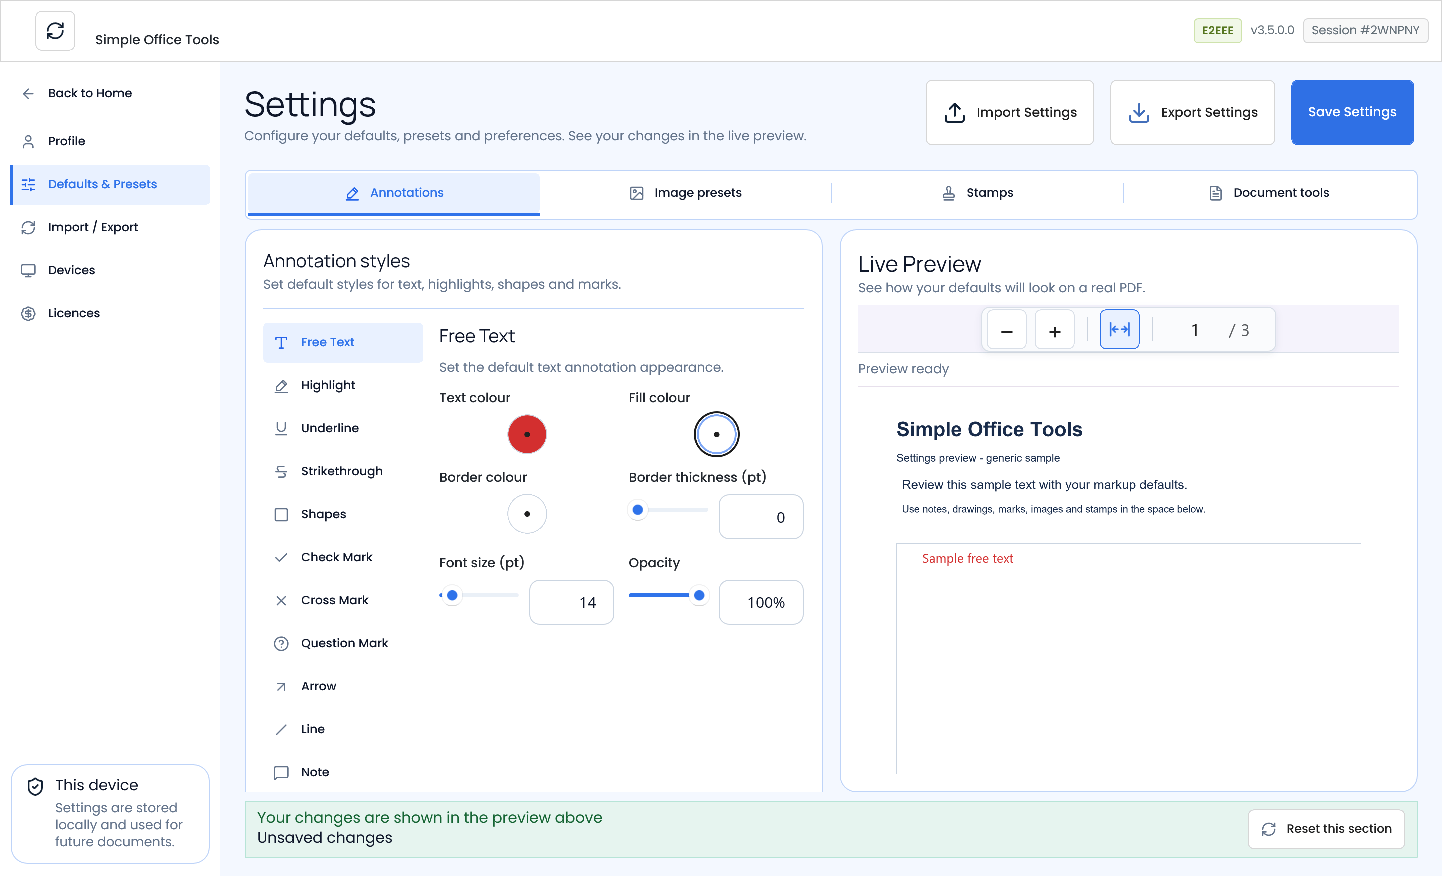Click the Import Settings button
Screen dimensions: 1442x876
tap(1010, 112)
